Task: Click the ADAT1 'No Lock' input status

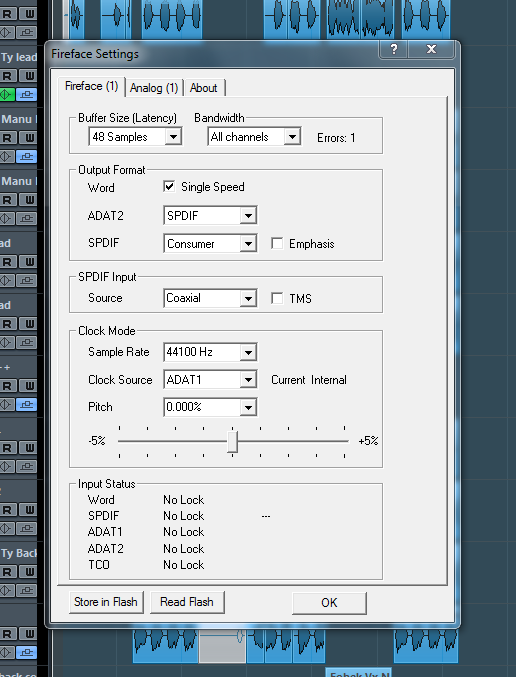Action: pos(184,532)
